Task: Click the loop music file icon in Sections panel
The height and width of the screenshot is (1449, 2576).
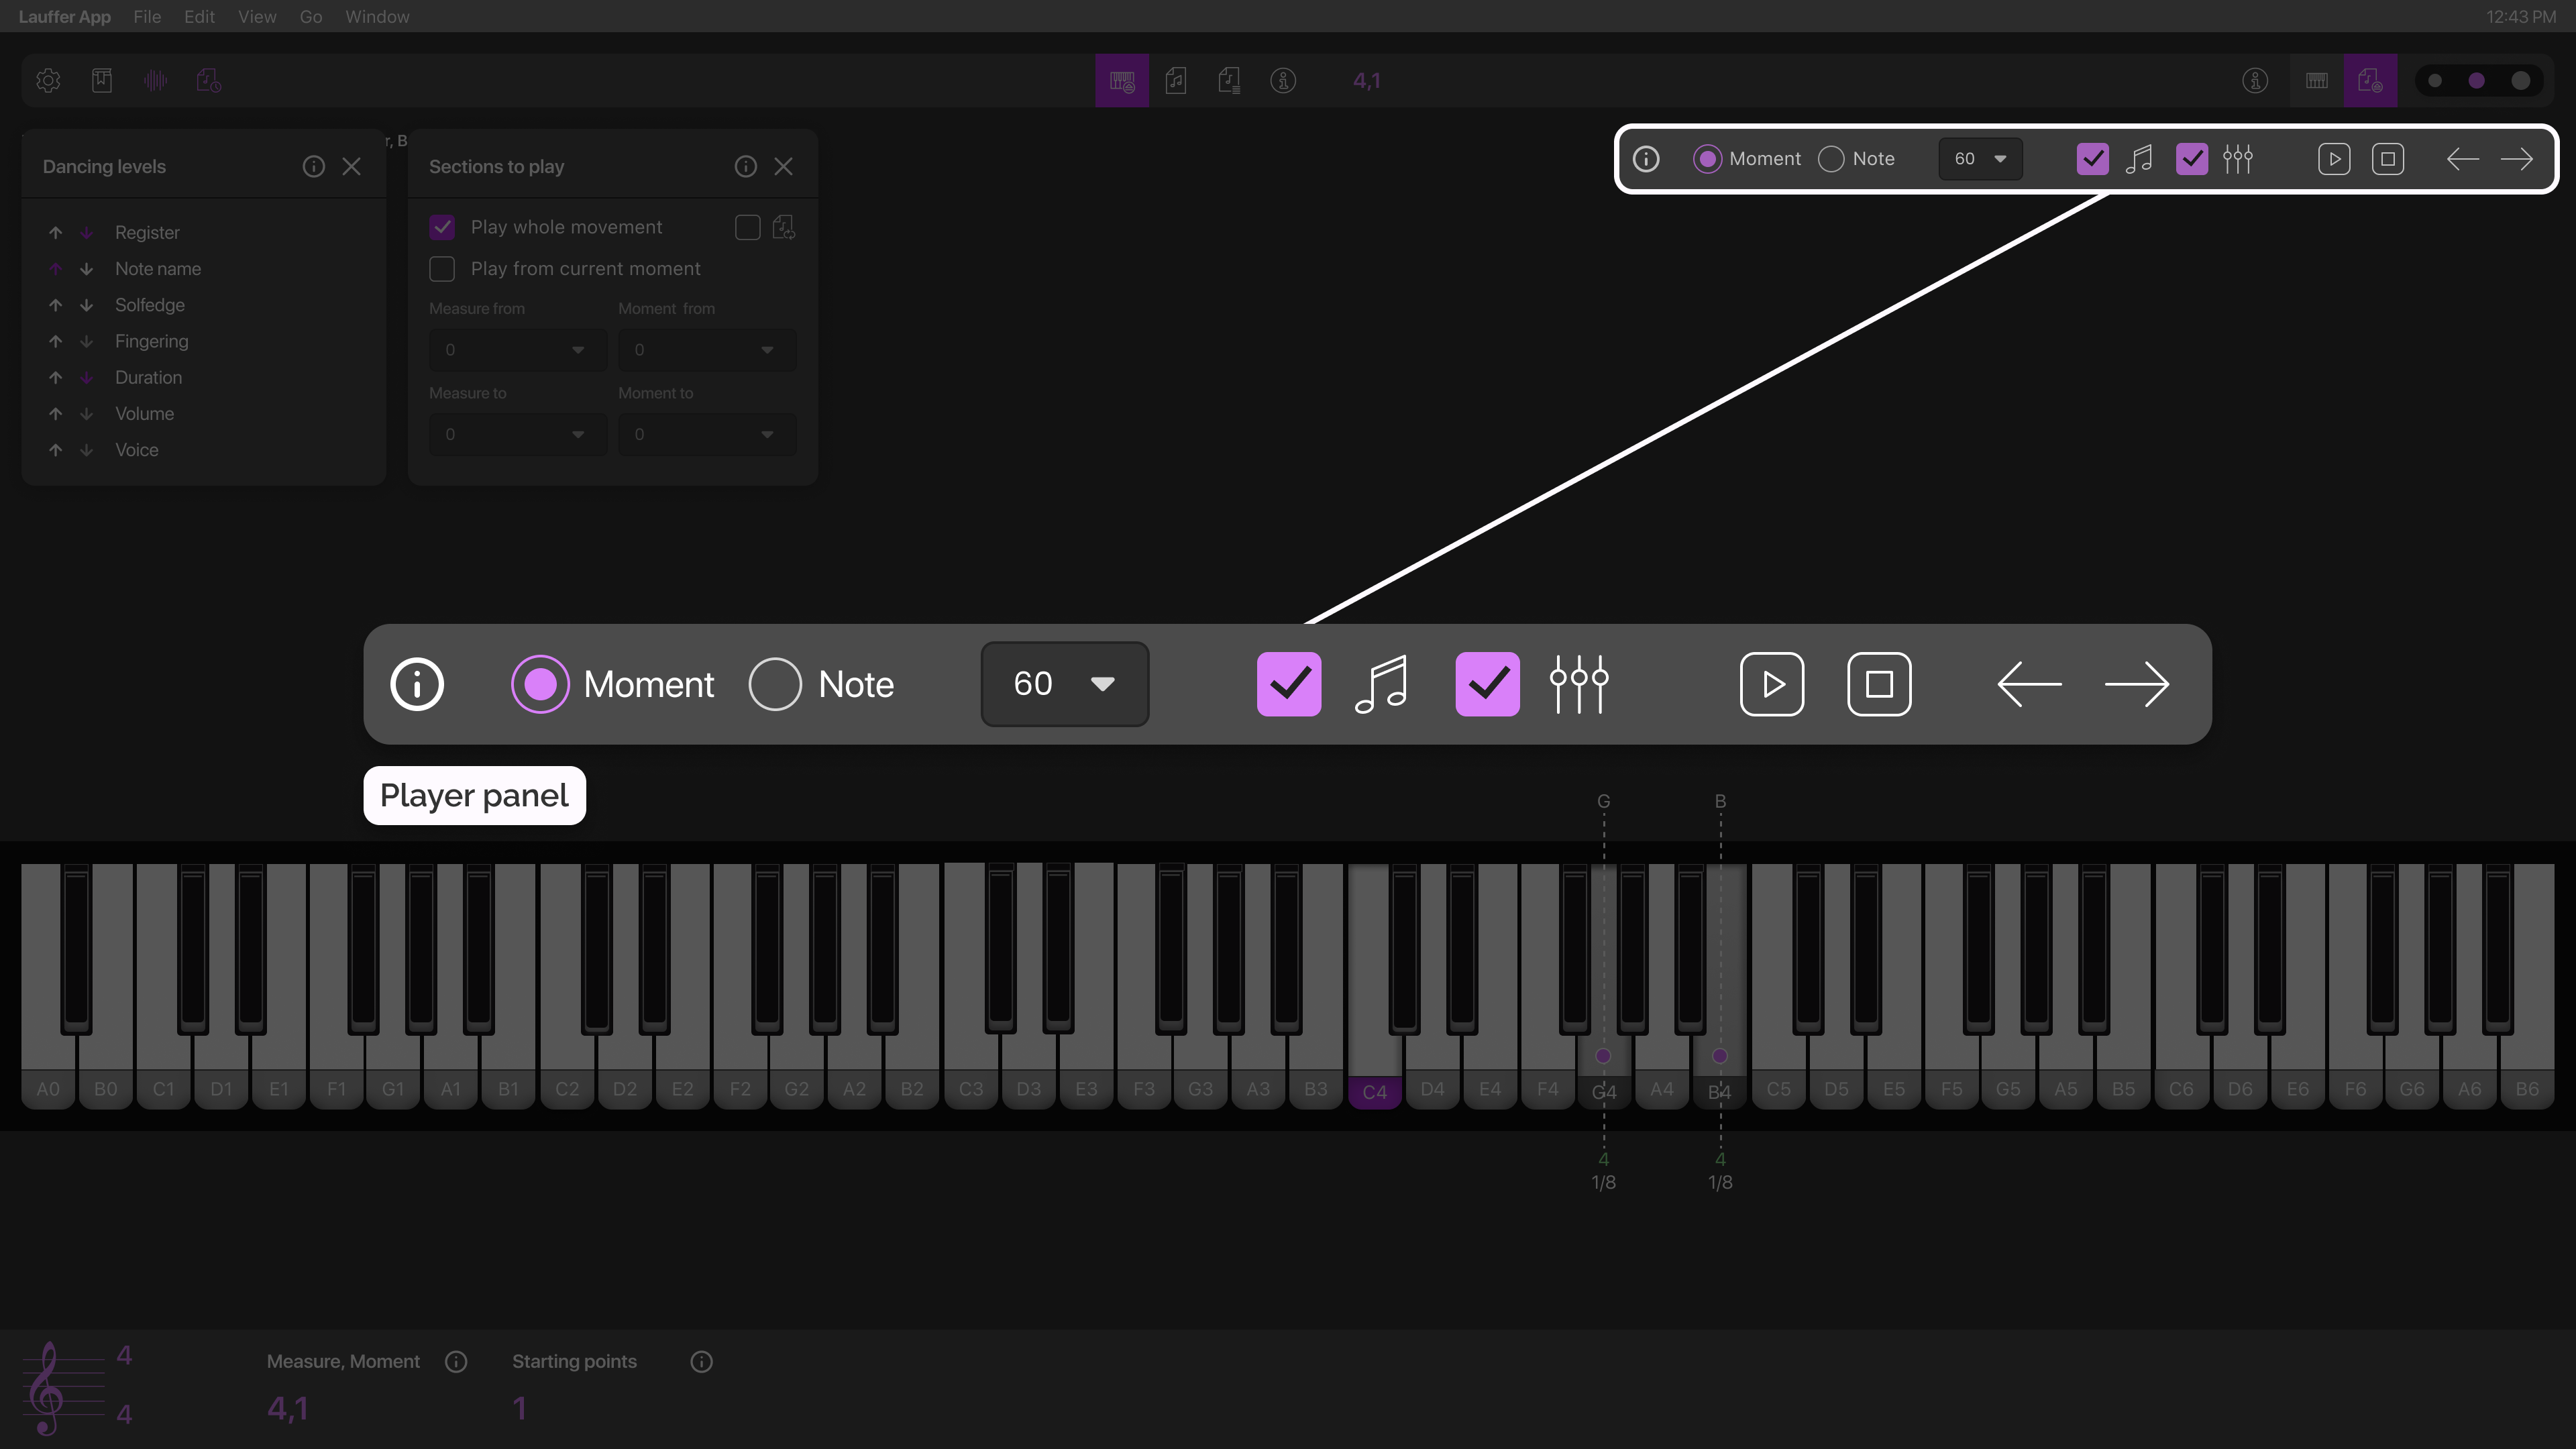Action: (784, 228)
